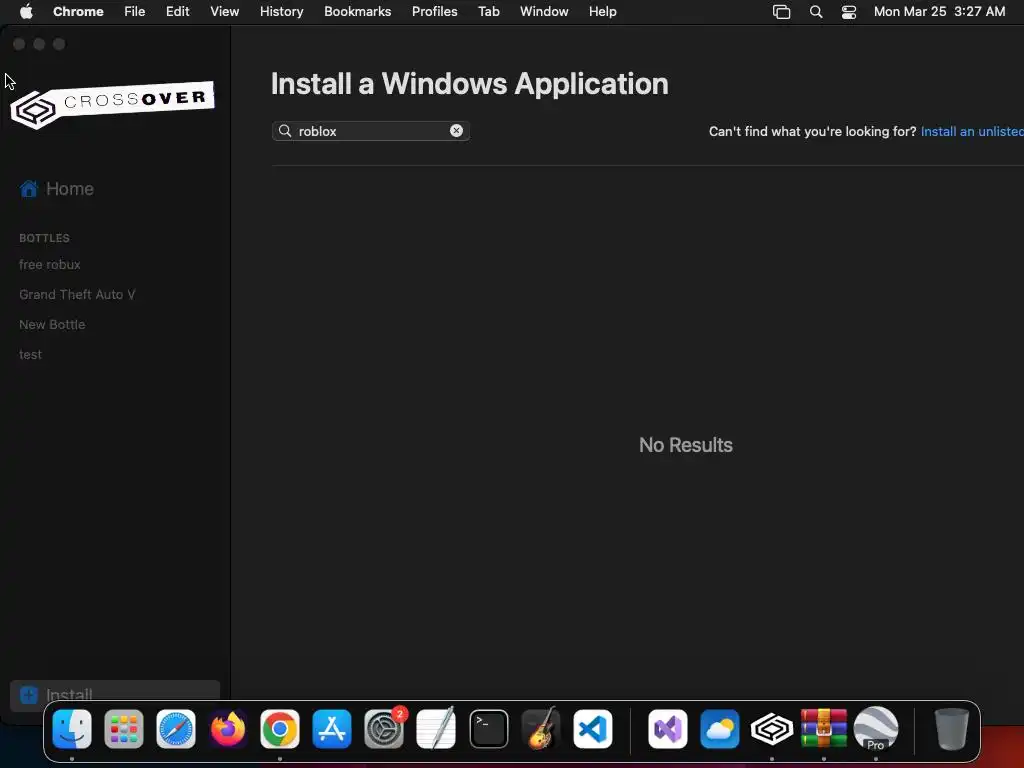Select the test bottle
Screen dimensions: 1024x768
pyautogui.click(x=30, y=355)
